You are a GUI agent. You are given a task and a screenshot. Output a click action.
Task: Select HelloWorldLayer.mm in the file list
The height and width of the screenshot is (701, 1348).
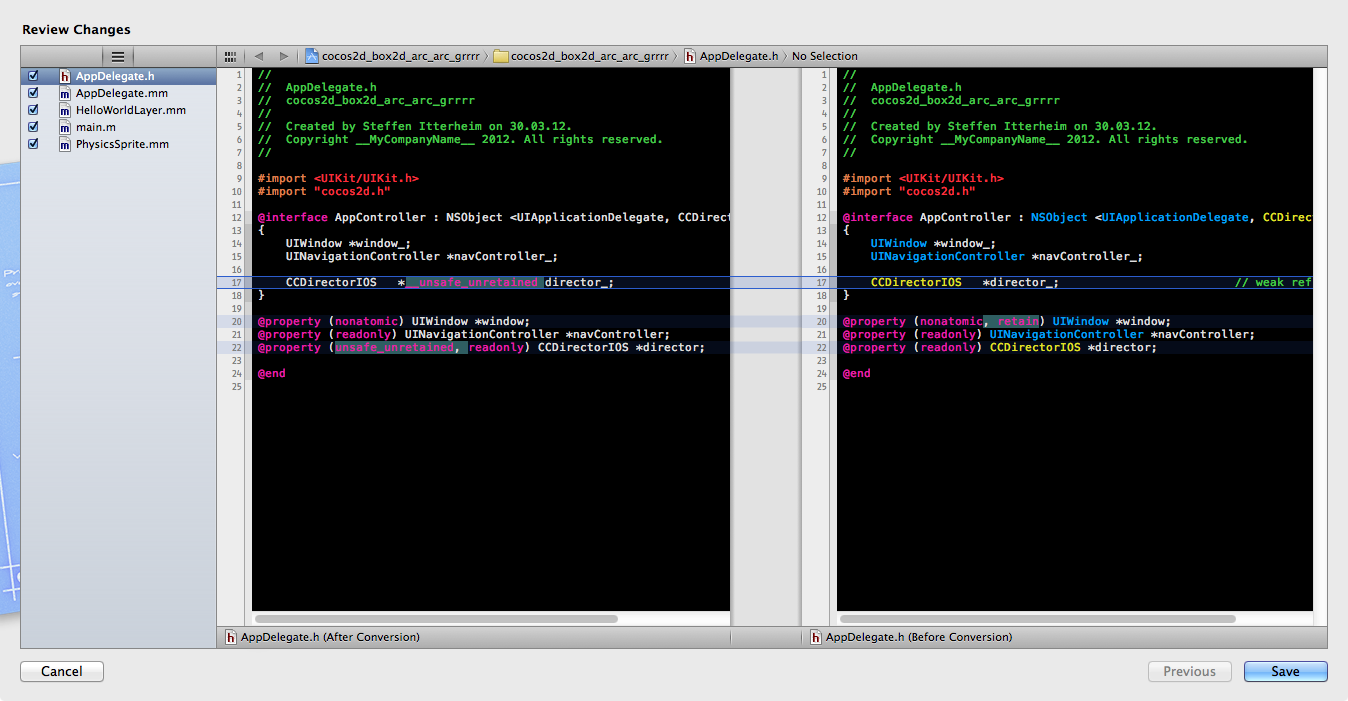[118, 110]
